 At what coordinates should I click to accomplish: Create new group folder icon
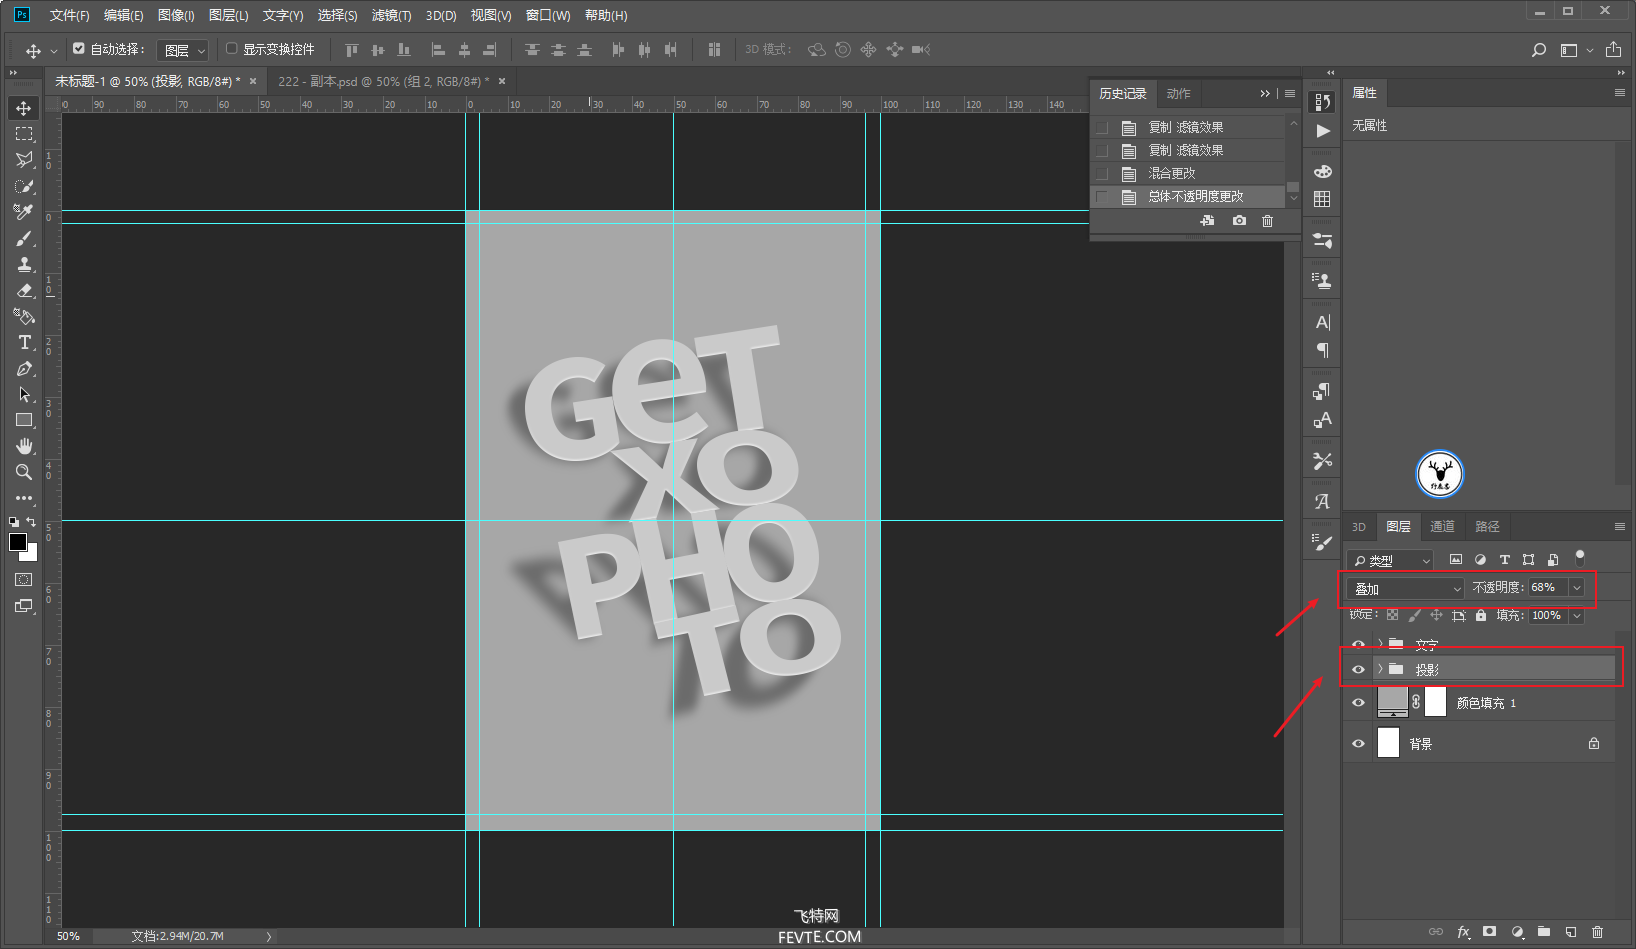coord(1543,932)
